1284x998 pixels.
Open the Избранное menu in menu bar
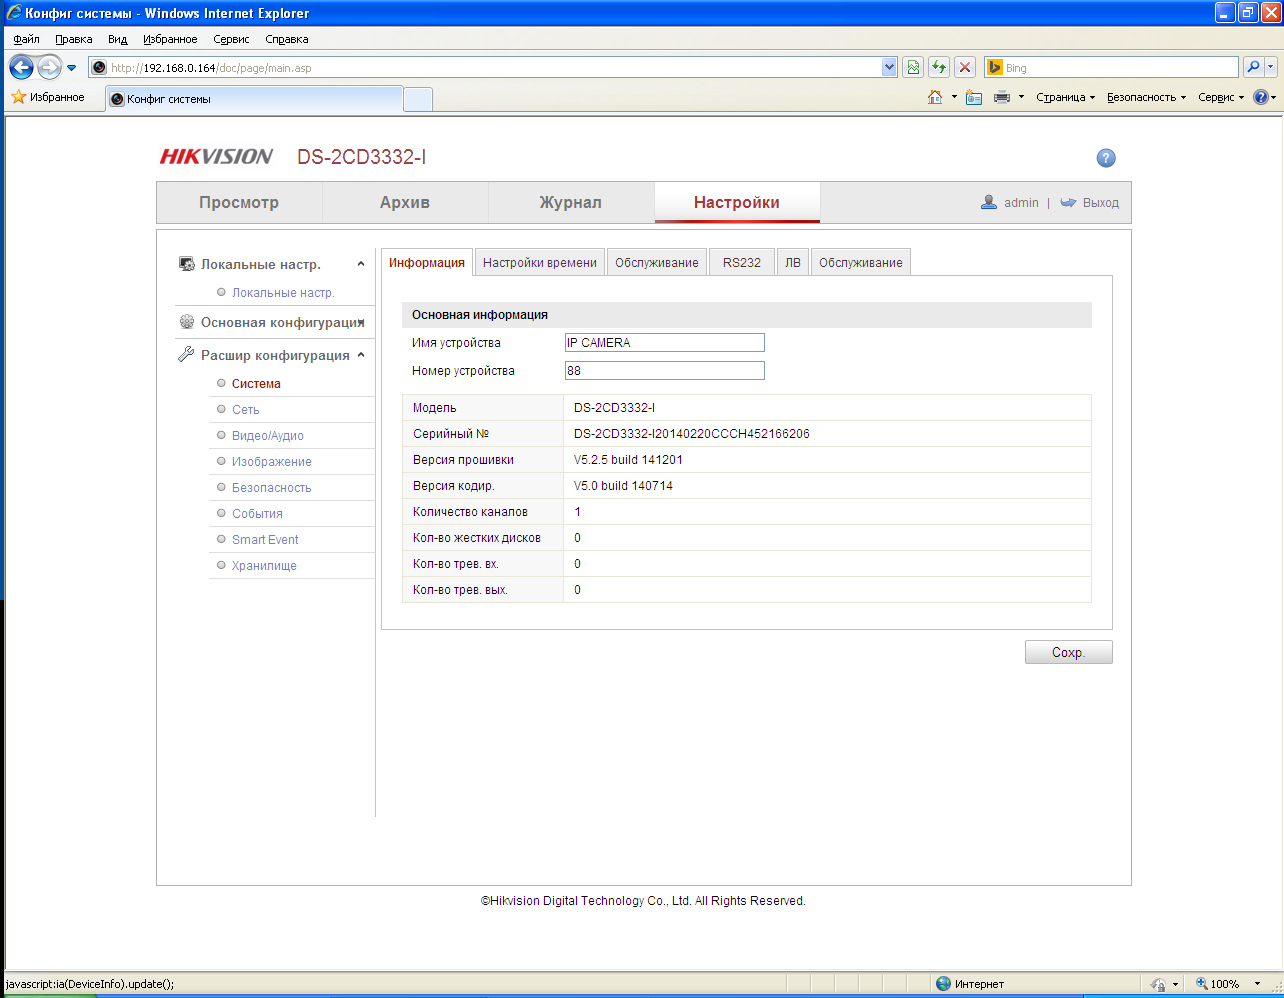(x=170, y=39)
